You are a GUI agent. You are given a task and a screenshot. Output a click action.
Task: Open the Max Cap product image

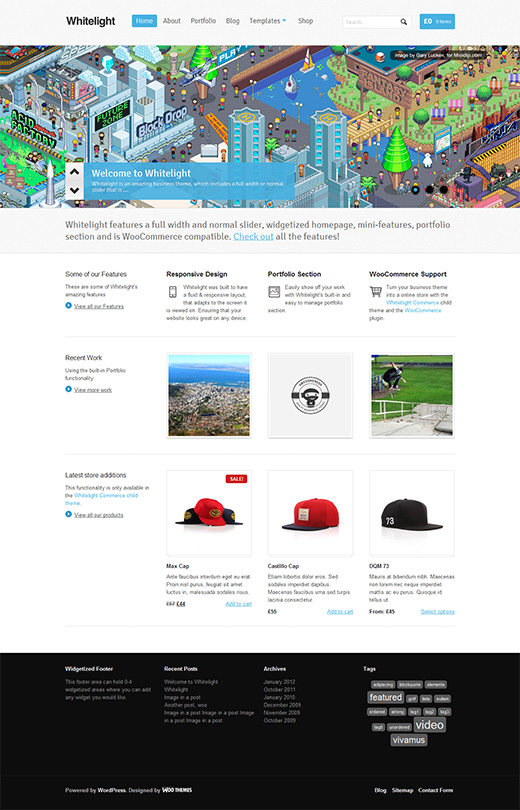click(x=209, y=513)
